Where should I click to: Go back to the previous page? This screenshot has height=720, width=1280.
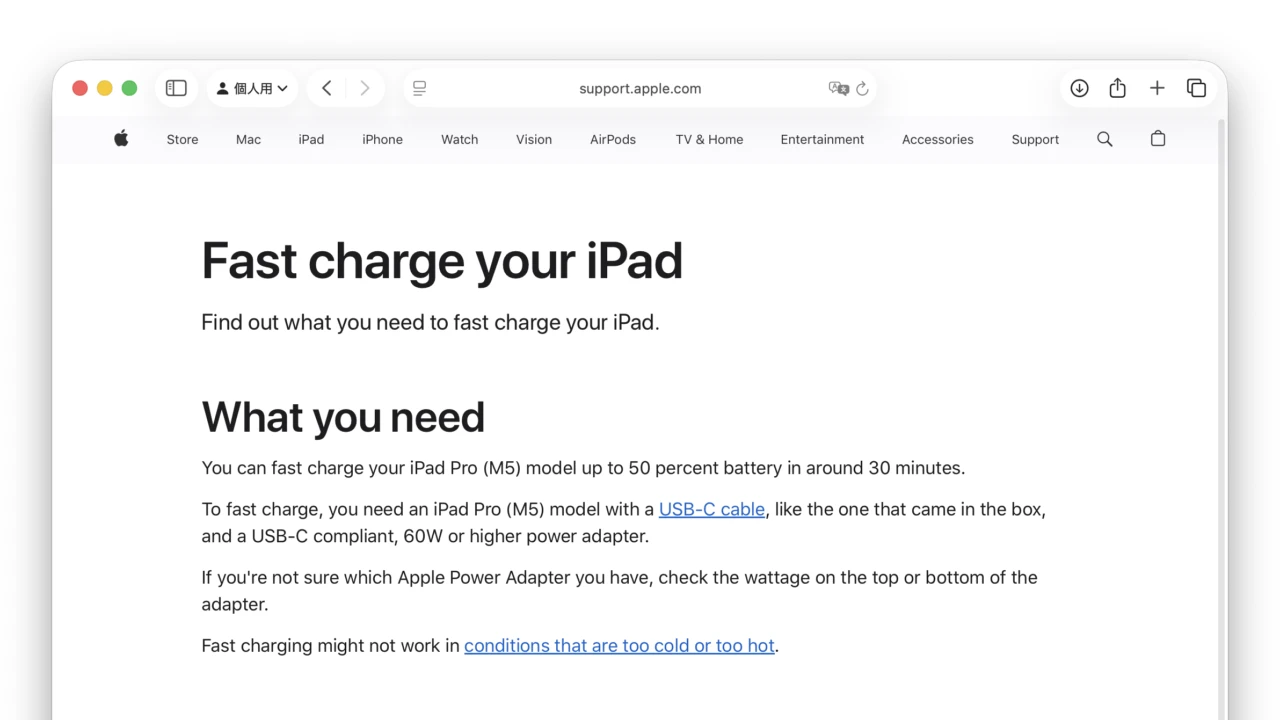[x=327, y=88]
